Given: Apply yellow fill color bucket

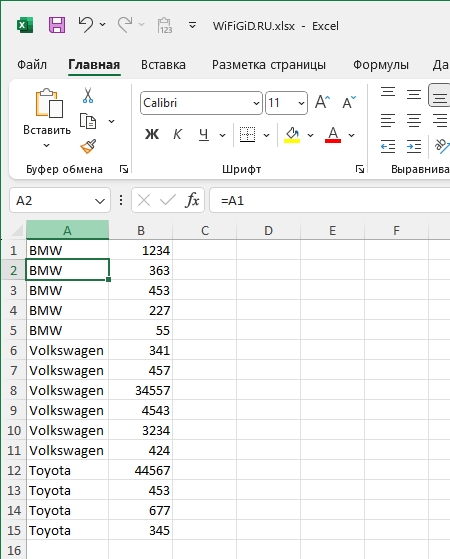Looking at the screenshot, I should 292,135.
